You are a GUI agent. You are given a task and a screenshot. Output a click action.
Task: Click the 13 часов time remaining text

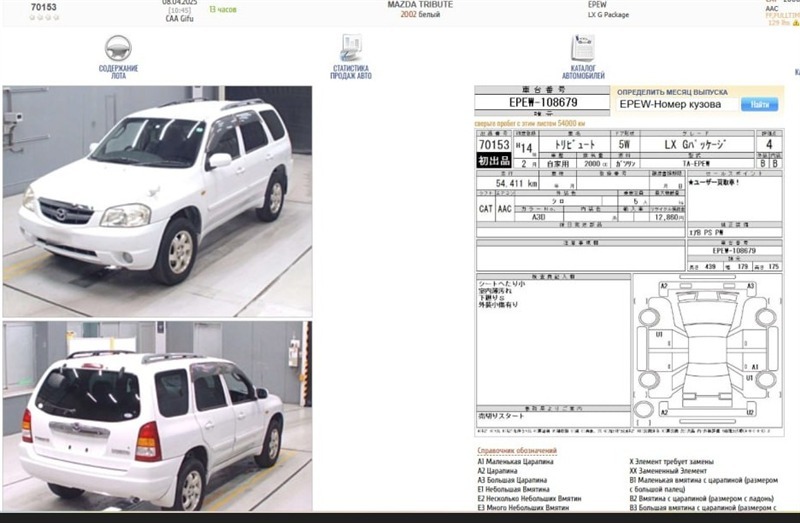click(x=223, y=9)
